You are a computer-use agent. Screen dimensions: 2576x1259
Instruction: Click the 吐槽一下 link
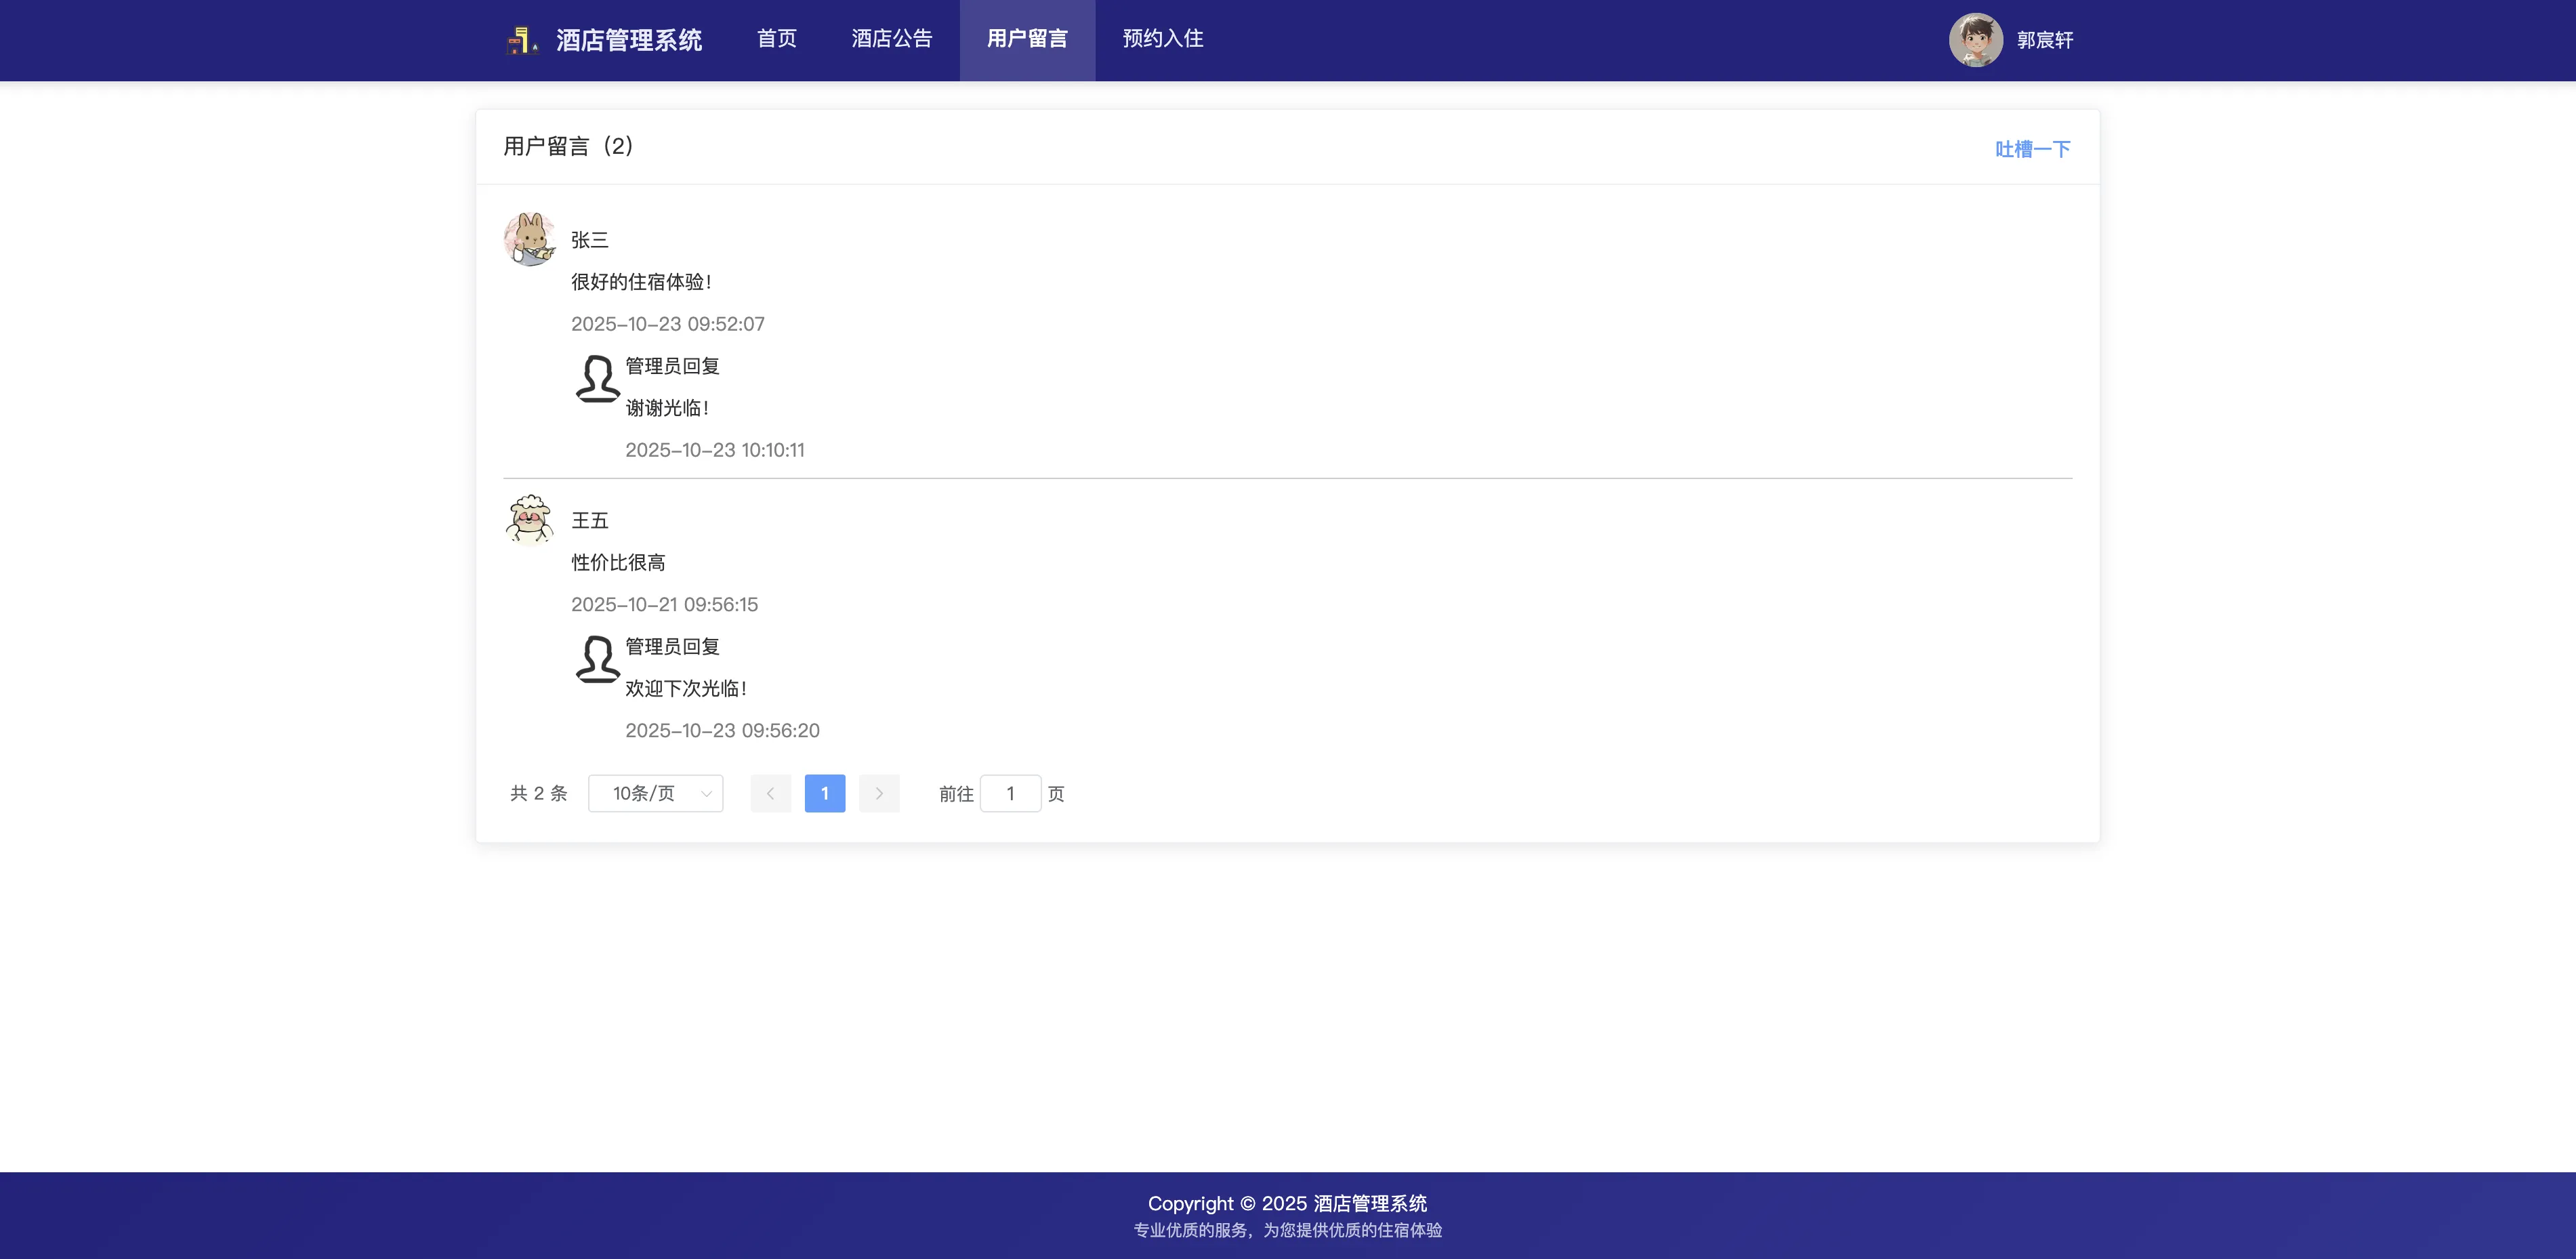(x=2032, y=149)
